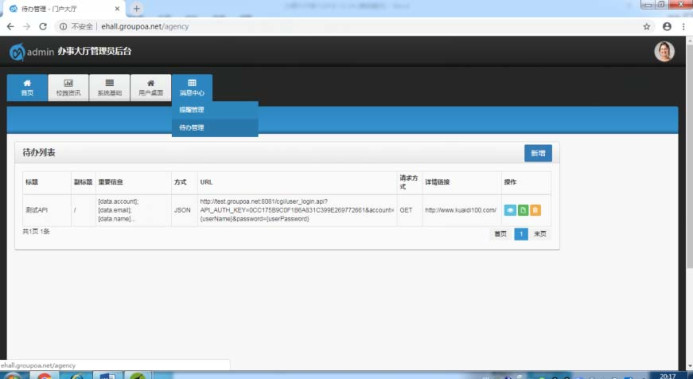This screenshot has height=379, width=693.
Task: Click the orange delete icon in operations
Action: (535, 210)
